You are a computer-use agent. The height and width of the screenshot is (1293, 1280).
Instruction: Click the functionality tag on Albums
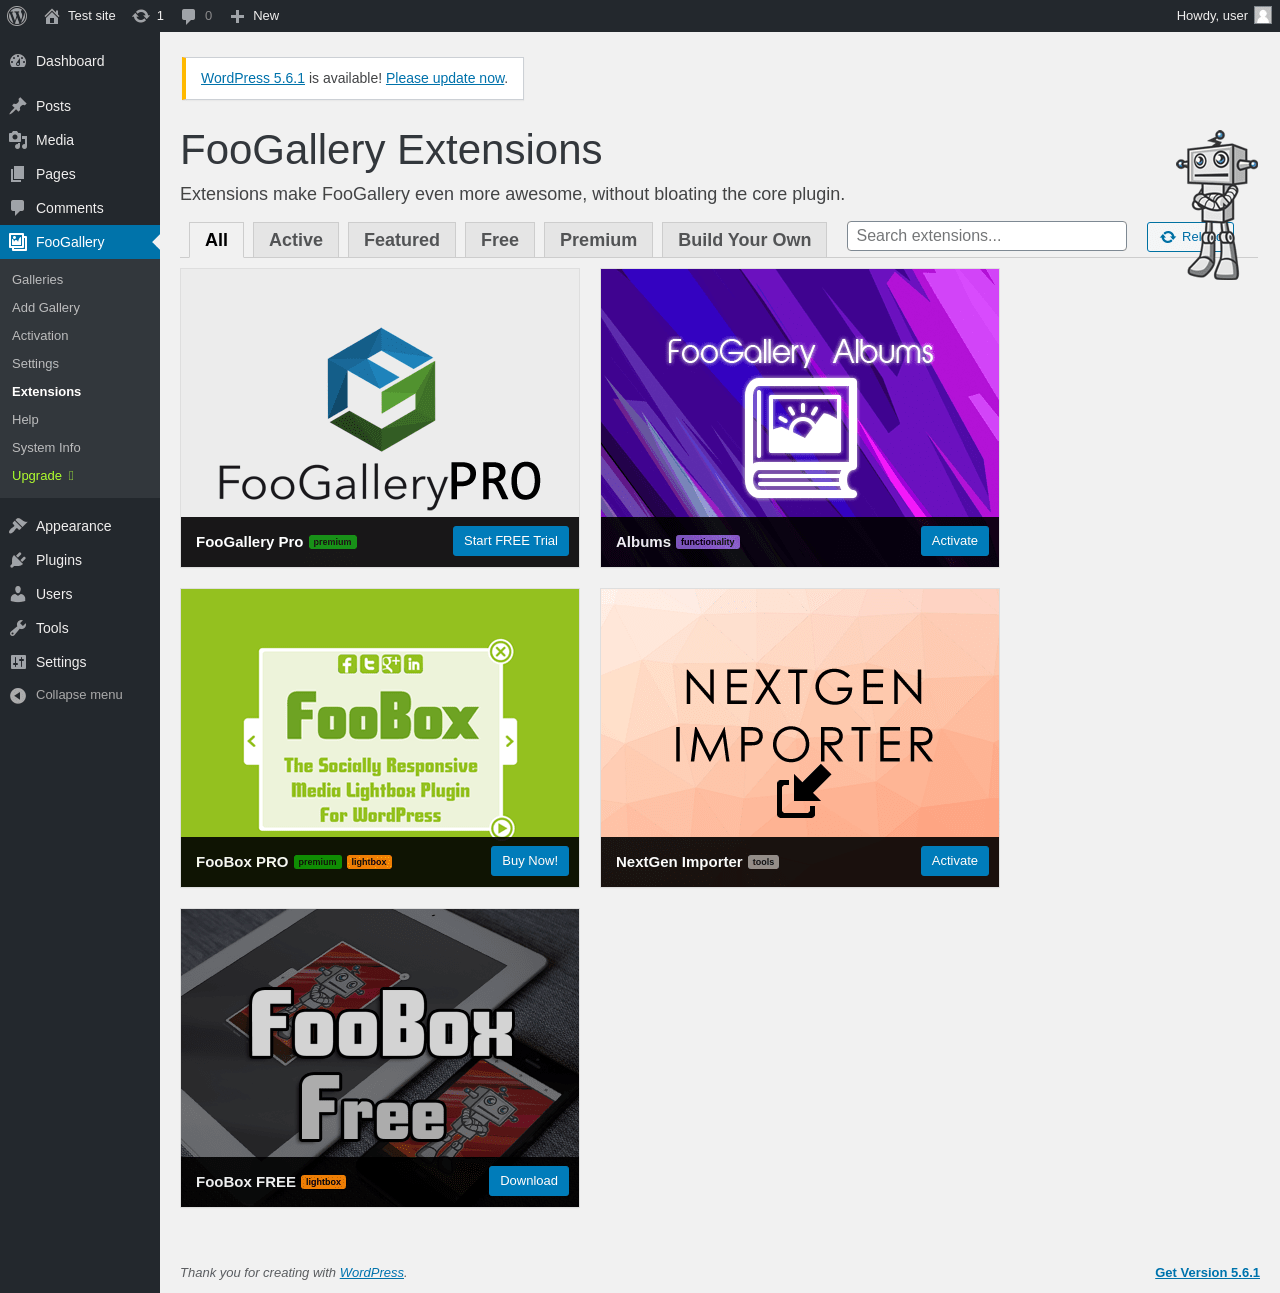tap(708, 542)
